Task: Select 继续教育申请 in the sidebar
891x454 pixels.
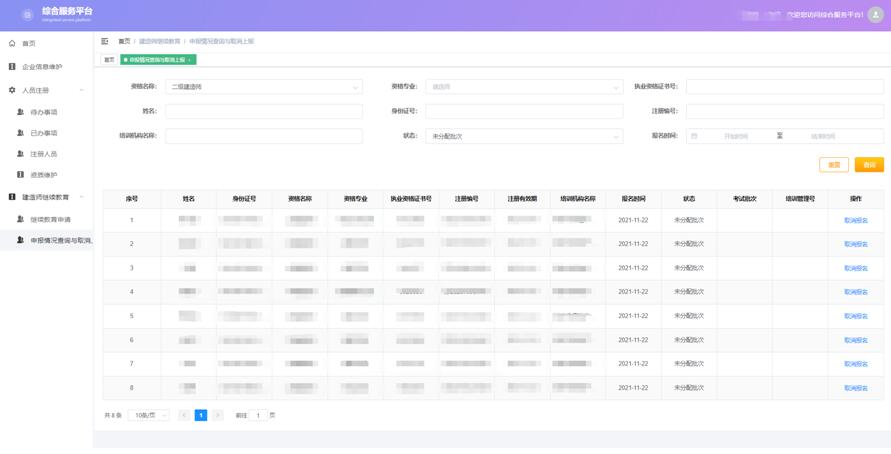Action: coord(50,219)
